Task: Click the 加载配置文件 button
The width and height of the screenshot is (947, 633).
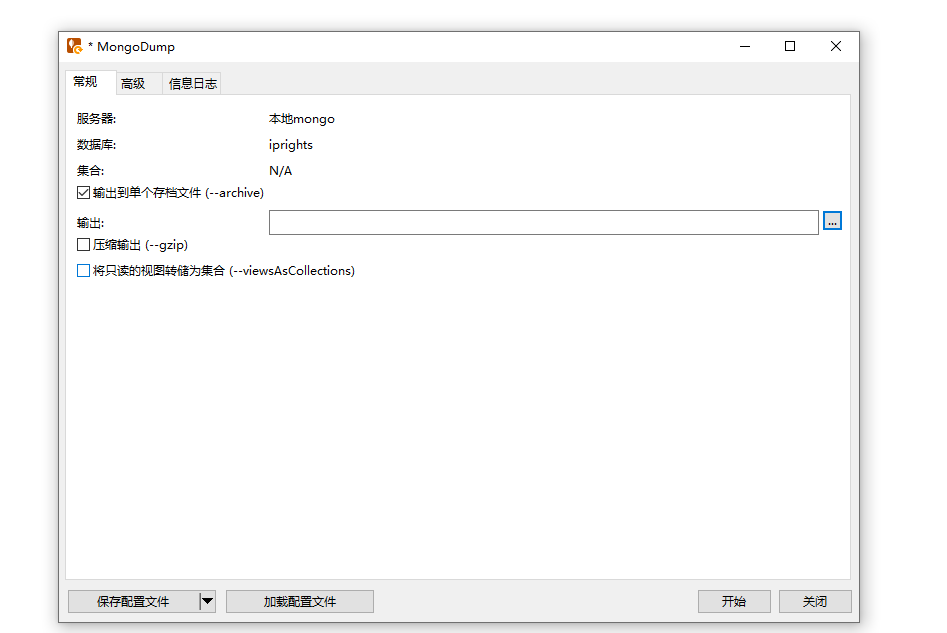Action: [300, 602]
